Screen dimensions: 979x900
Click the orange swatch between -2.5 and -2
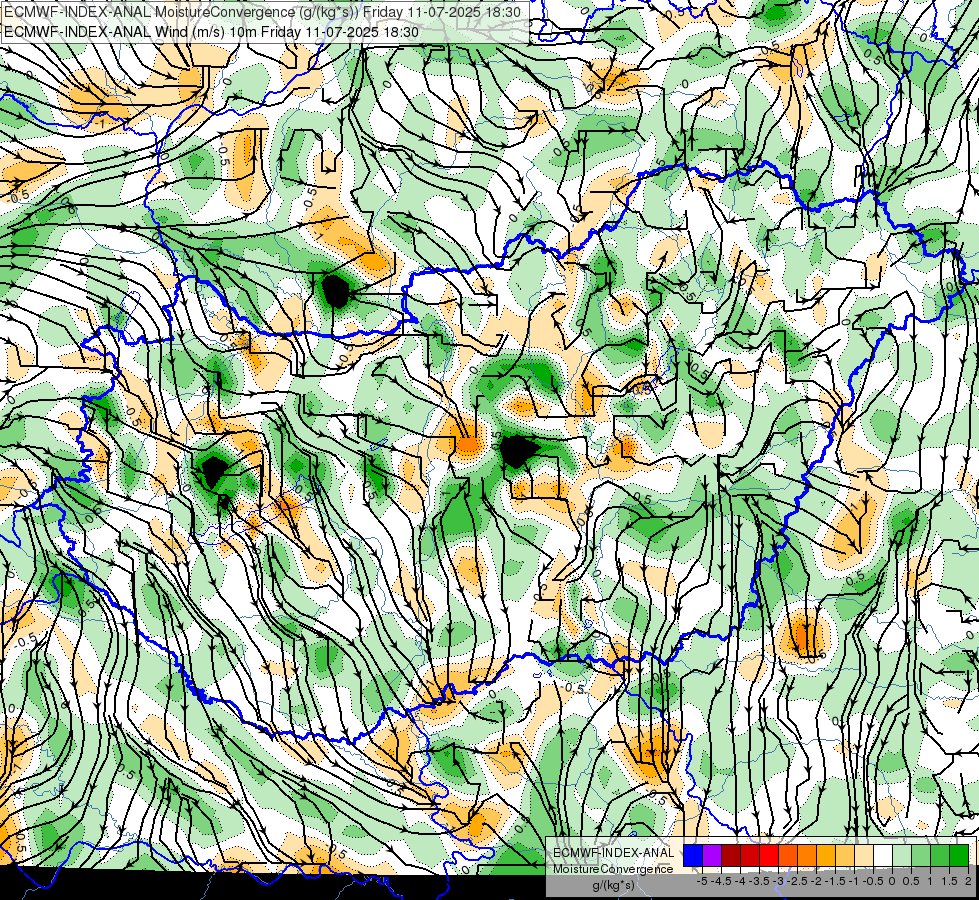pyautogui.click(x=807, y=855)
